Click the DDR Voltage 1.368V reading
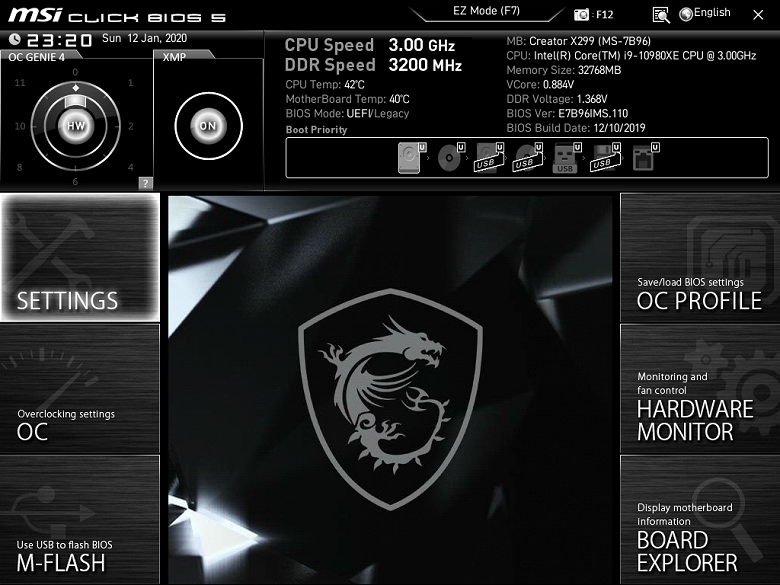The image size is (780, 585). (557, 99)
